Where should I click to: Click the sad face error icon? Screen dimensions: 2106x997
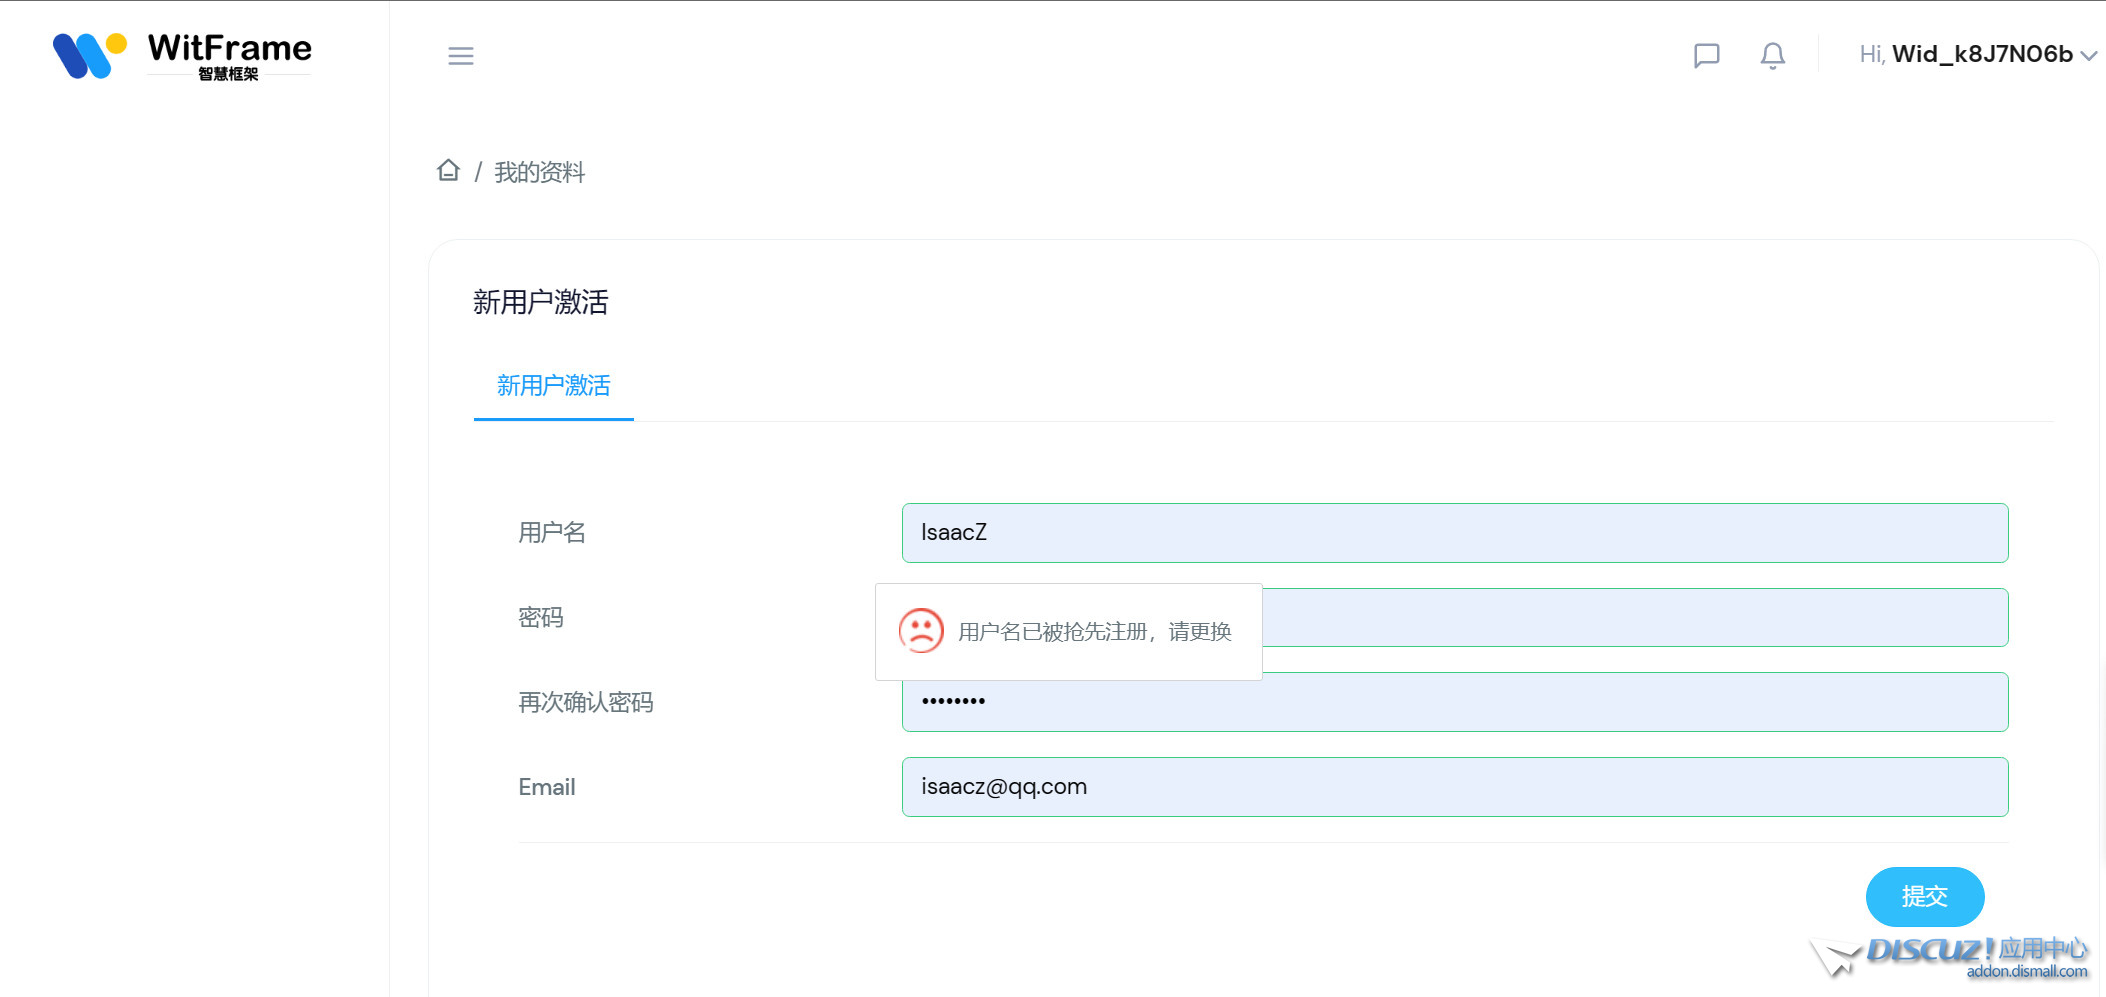tap(921, 631)
